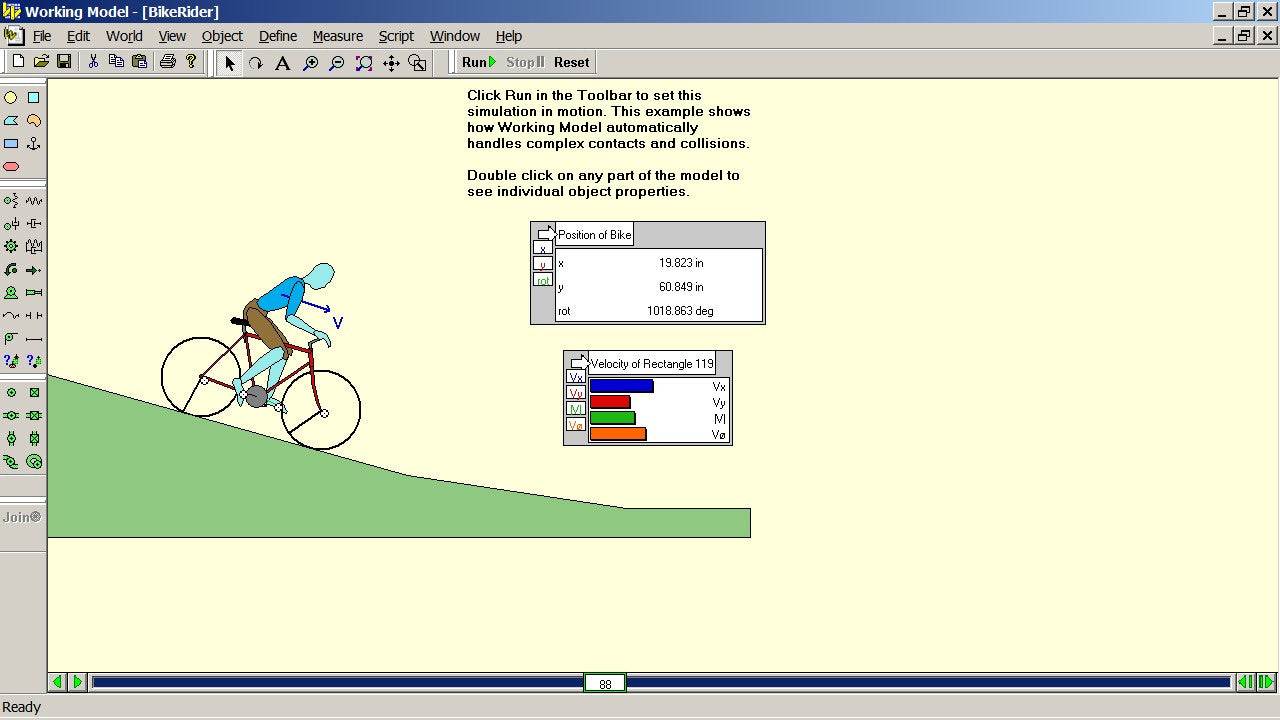Choose the Rotate tool in toolbar

[256, 63]
